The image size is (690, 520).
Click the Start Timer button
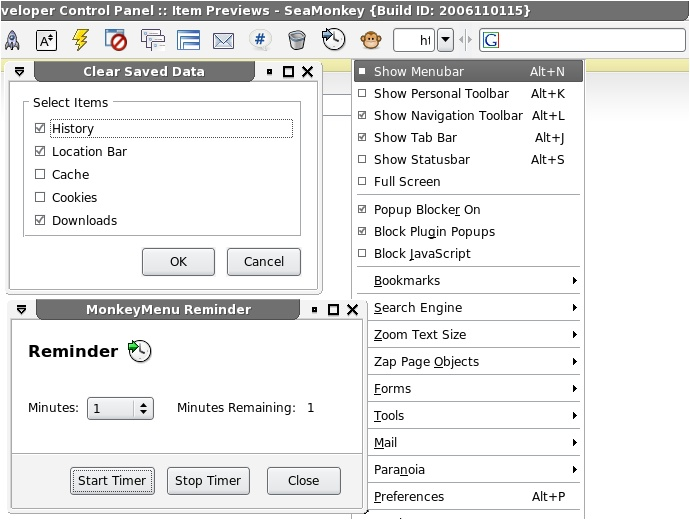pos(112,480)
